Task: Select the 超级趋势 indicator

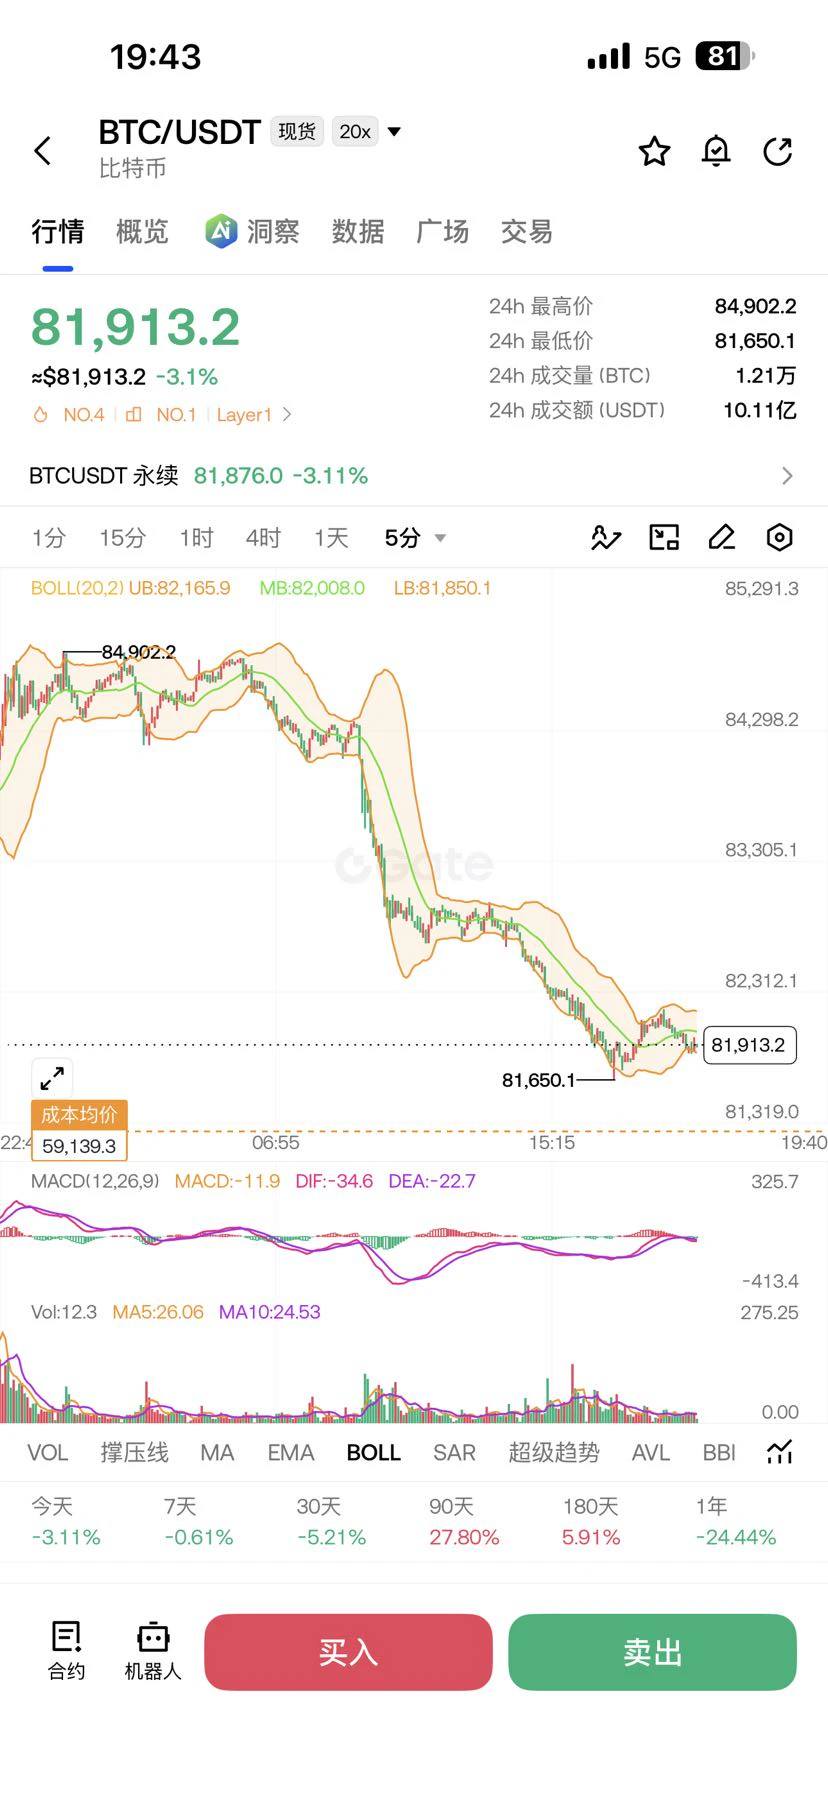Action: (554, 1453)
